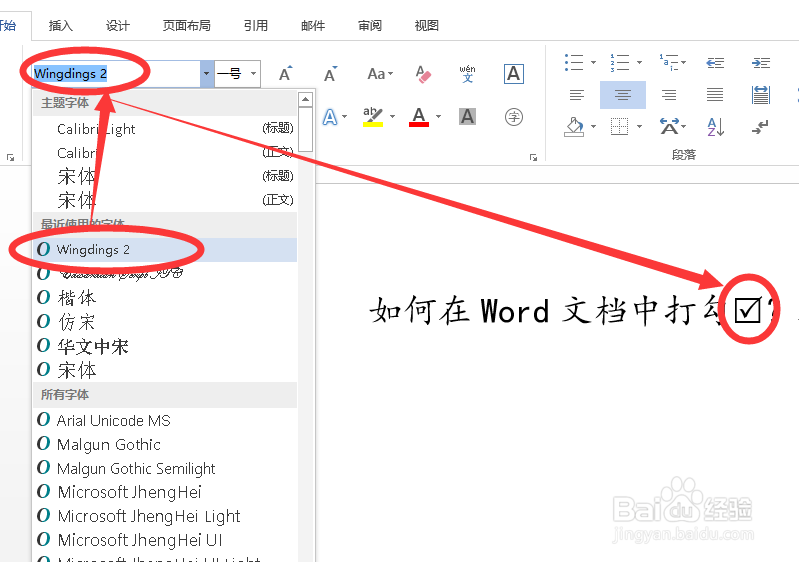The image size is (799, 562).
Task: Click the Shrink Font icon
Action: (330, 74)
